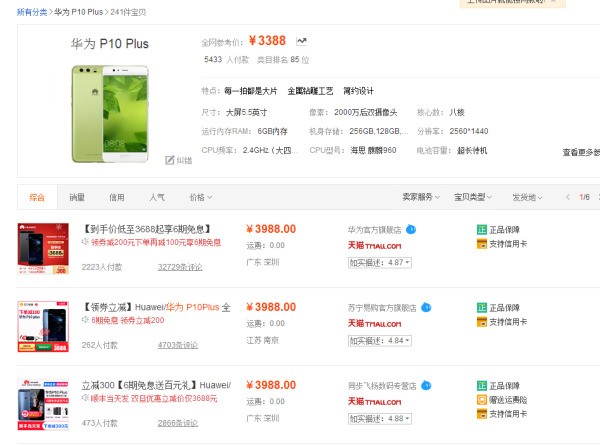This screenshot has height=446, width=600.
Task: Click the 纠错 edit icon
Action: tap(170, 160)
